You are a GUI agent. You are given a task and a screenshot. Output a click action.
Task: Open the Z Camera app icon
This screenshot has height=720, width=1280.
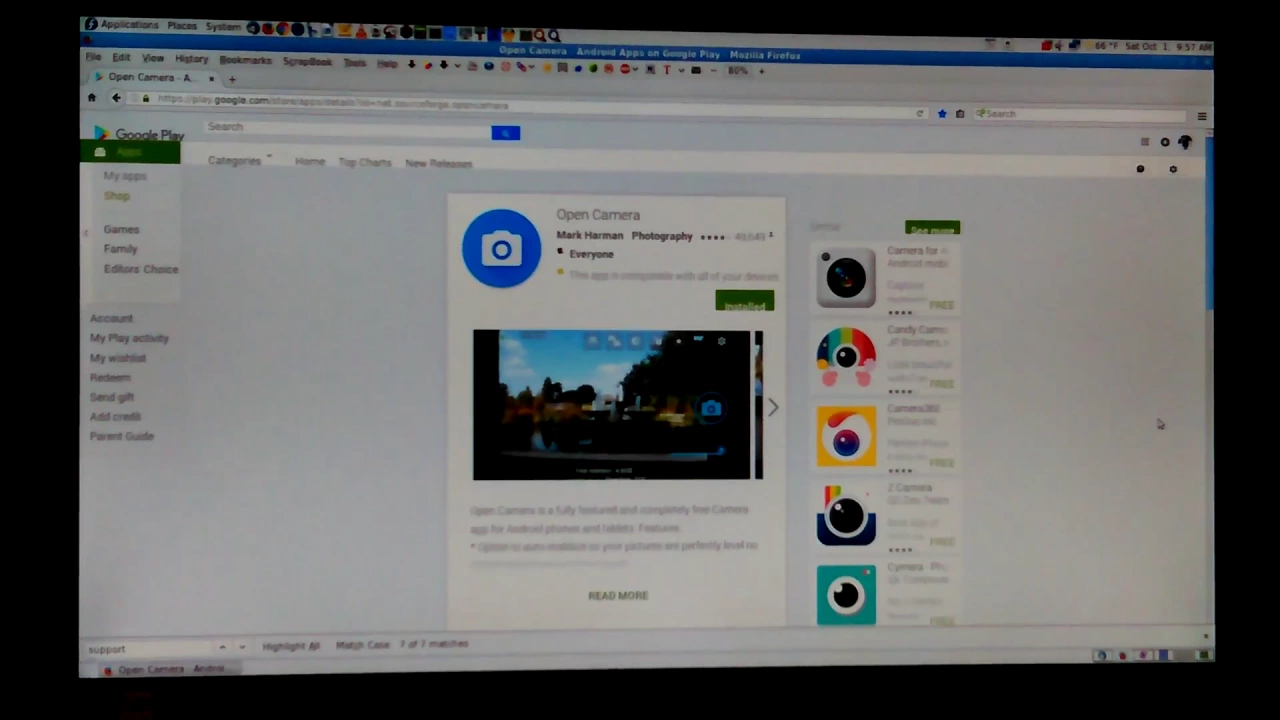tap(846, 515)
